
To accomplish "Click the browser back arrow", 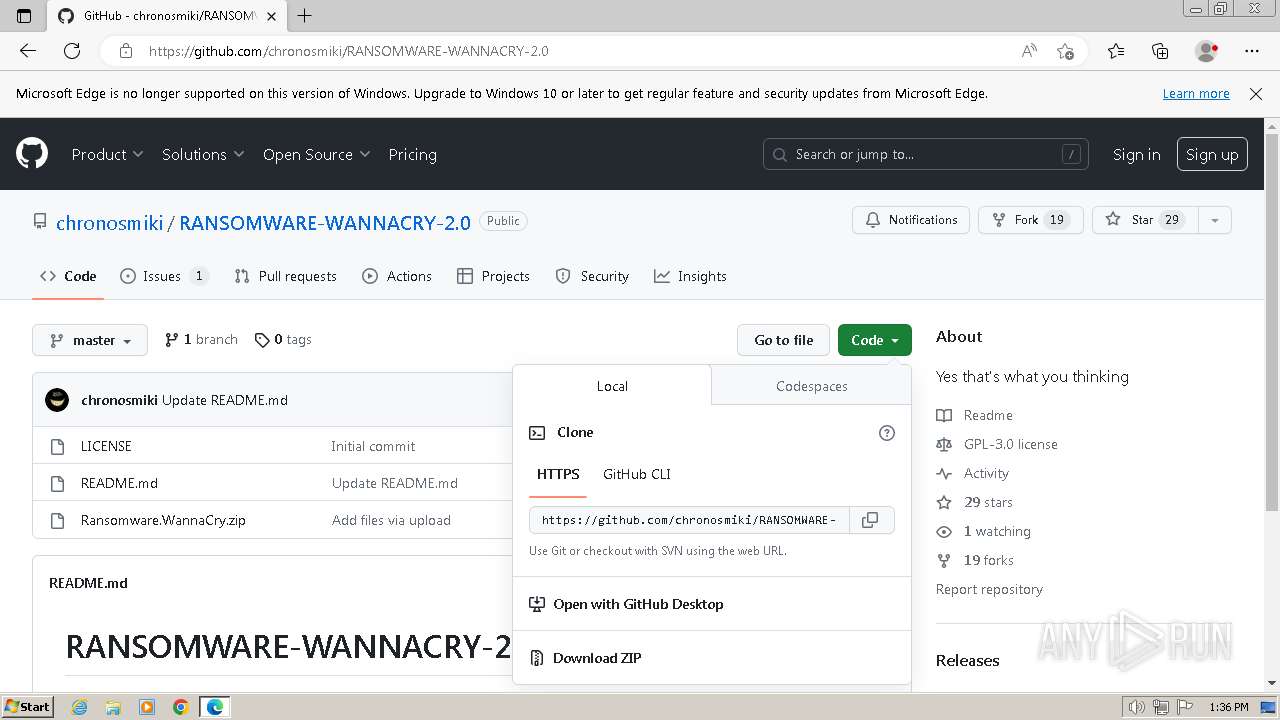I will 28,51.
